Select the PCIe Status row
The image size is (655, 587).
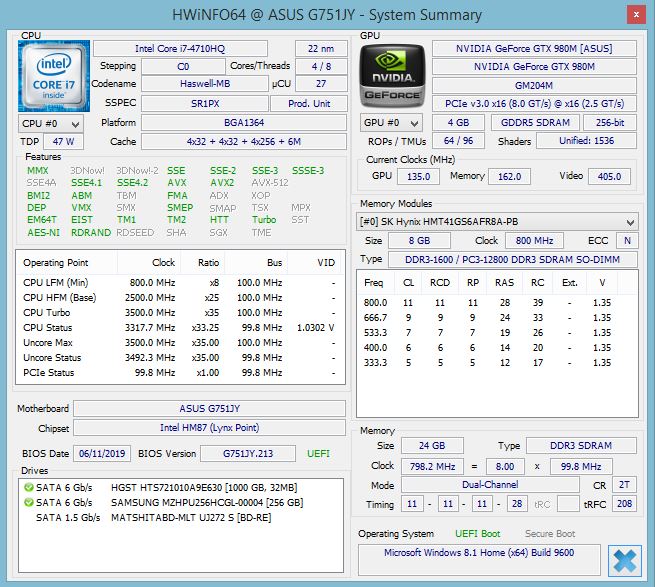point(180,373)
